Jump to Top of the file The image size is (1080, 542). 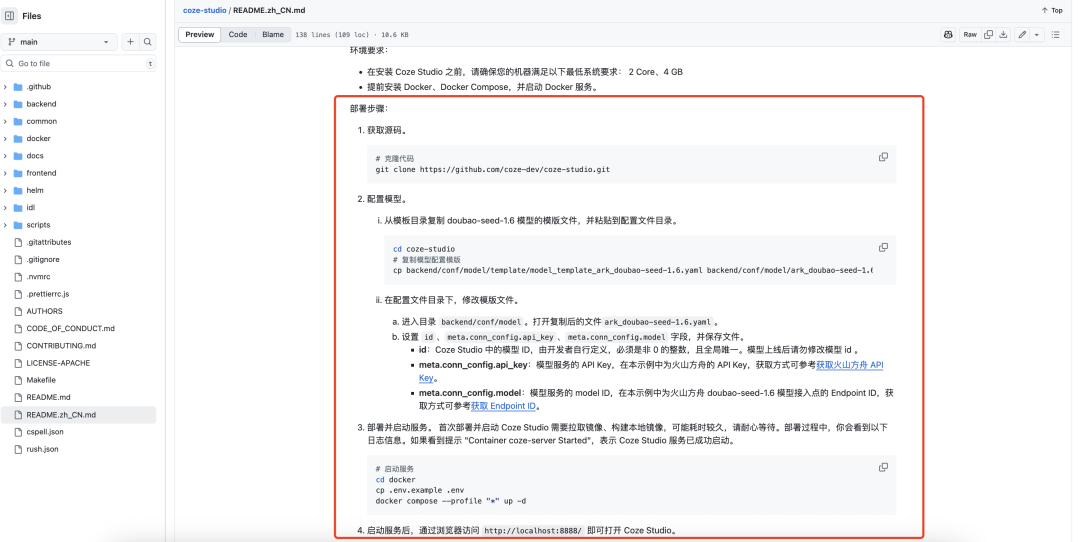pos(1052,10)
